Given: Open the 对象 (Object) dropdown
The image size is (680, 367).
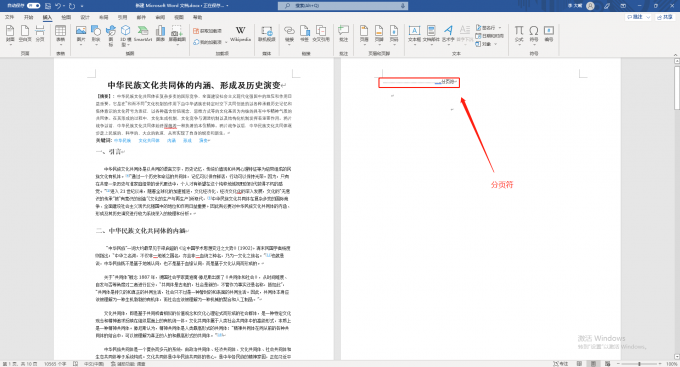Looking at the screenshot, I should [486, 44].
